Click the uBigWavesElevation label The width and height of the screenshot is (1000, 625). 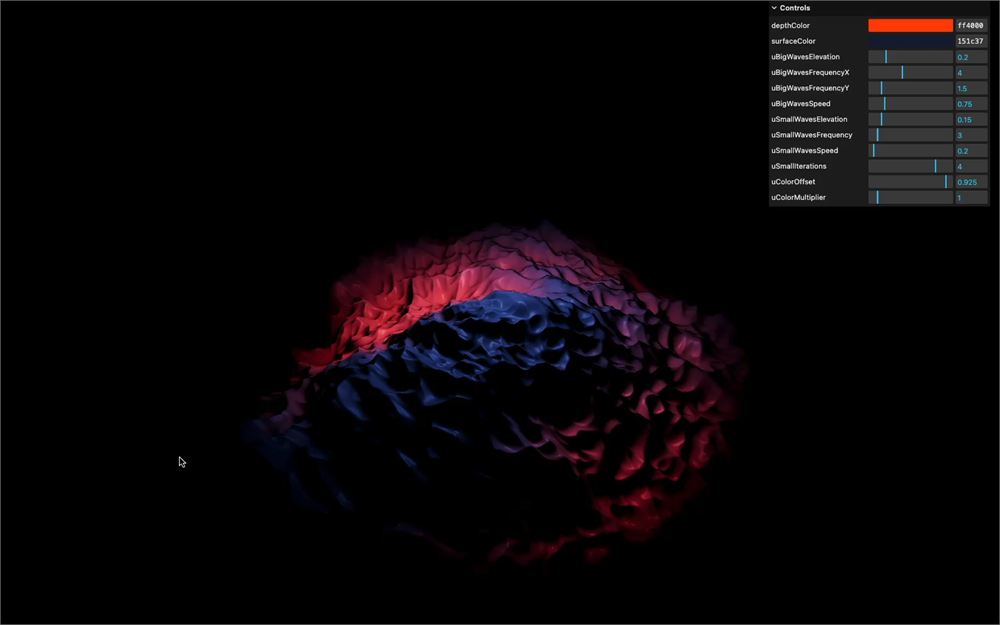pos(805,57)
